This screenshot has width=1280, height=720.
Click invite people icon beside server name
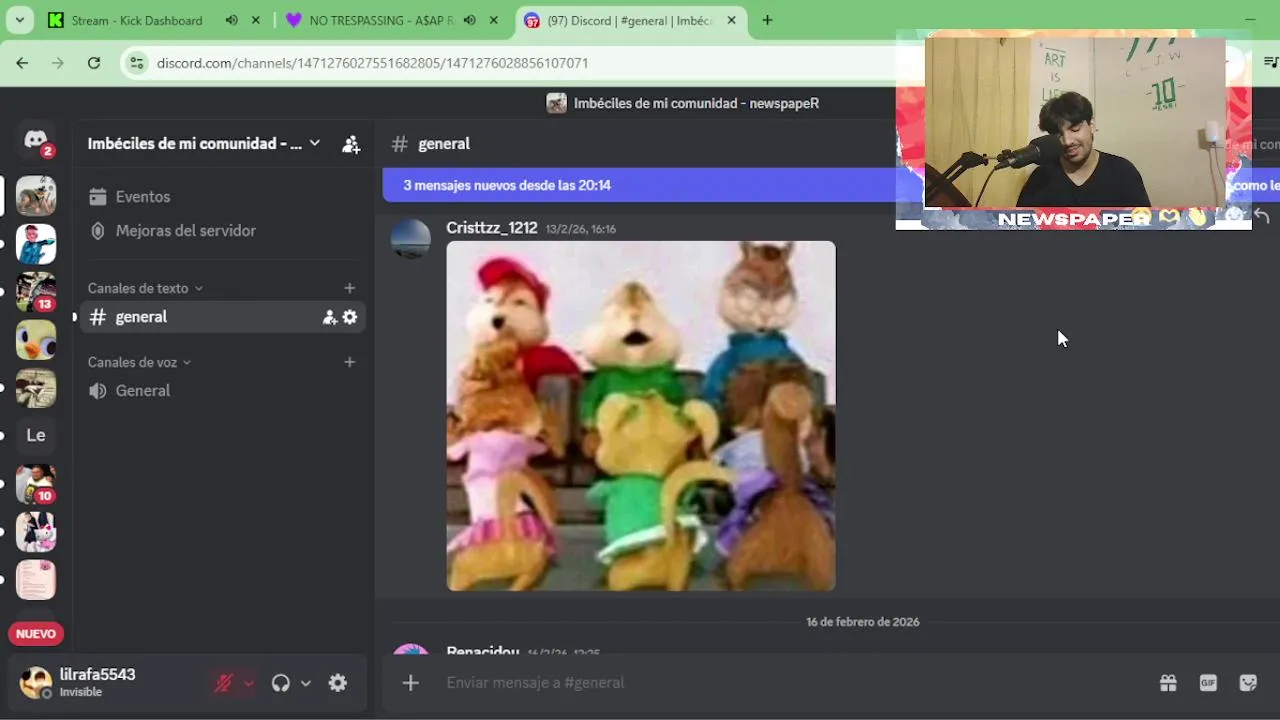click(x=351, y=144)
